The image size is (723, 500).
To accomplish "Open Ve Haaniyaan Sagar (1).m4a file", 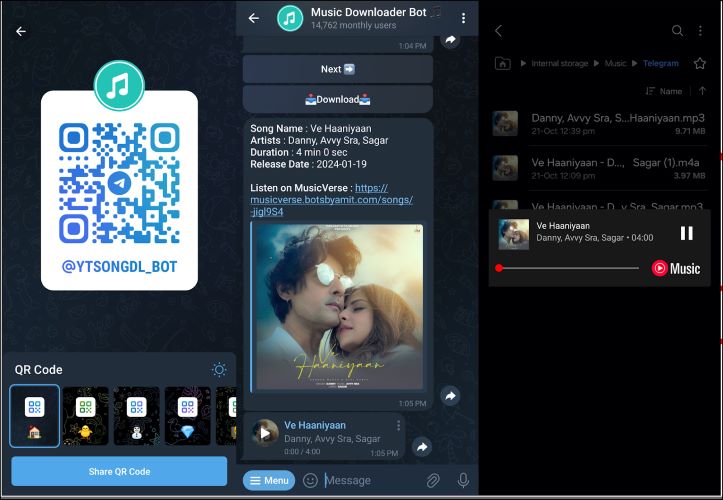I will point(599,168).
